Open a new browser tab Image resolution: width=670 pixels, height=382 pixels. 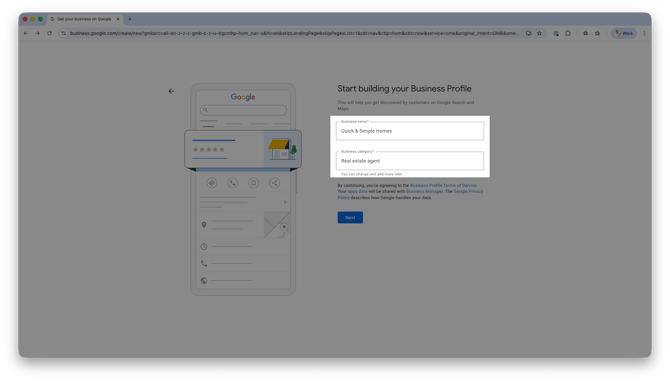pyautogui.click(x=130, y=19)
